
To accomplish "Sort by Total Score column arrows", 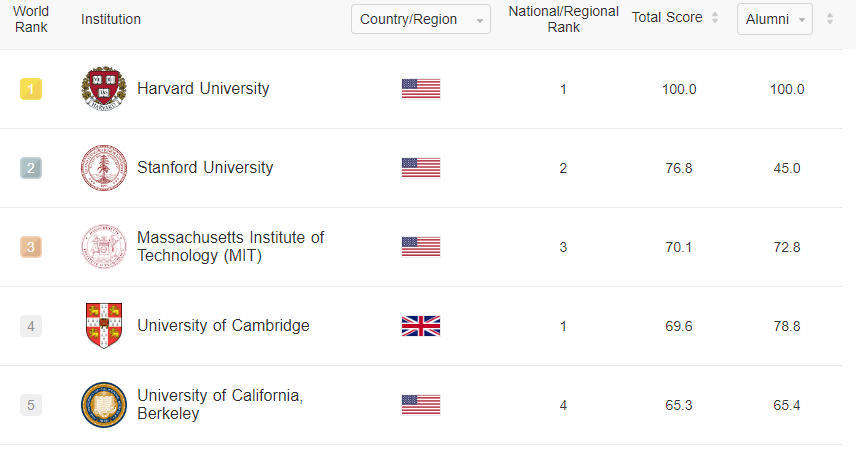I will 714,18.
